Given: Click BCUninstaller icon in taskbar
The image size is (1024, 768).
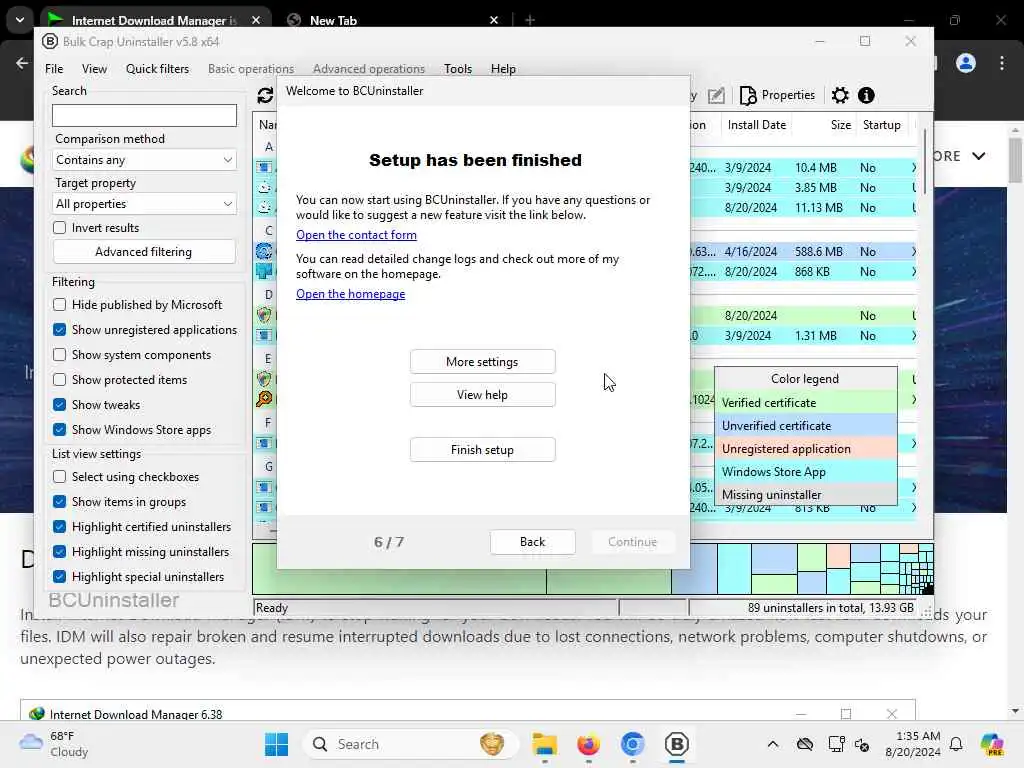Looking at the screenshot, I should pyautogui.click(x=677, y=744).
